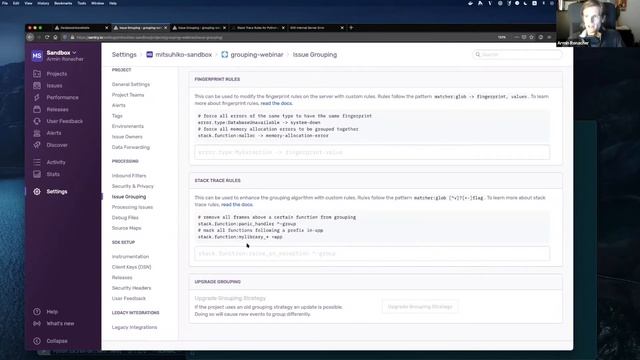This screenshot has height=360, width=640.
Task: Open General Settings in project settings
Action: (x=131, y=84)
